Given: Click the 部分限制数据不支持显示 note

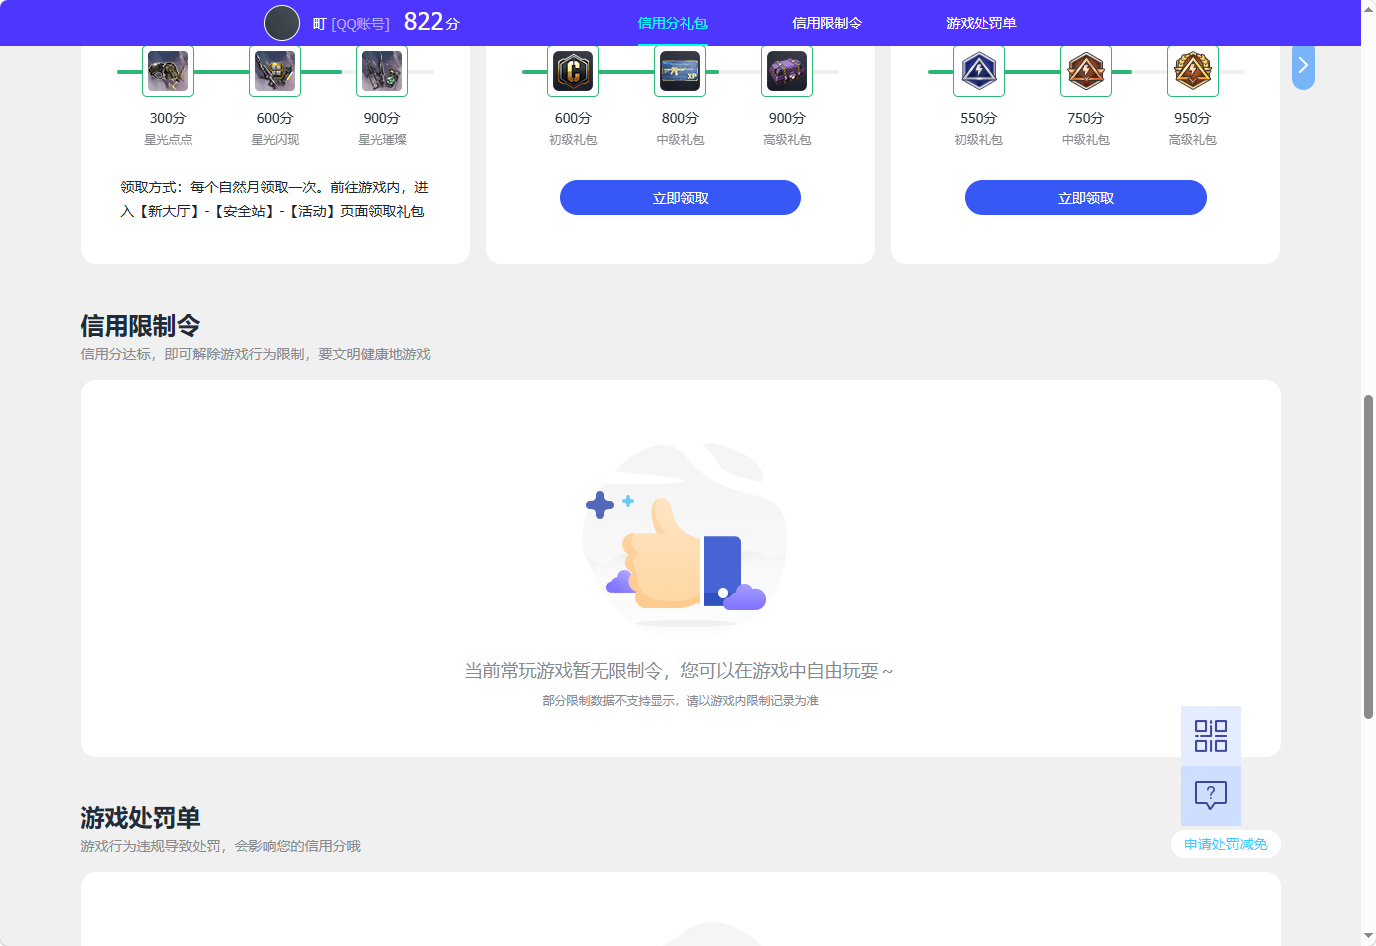Looking at the screenshot, I should (680, 701).
